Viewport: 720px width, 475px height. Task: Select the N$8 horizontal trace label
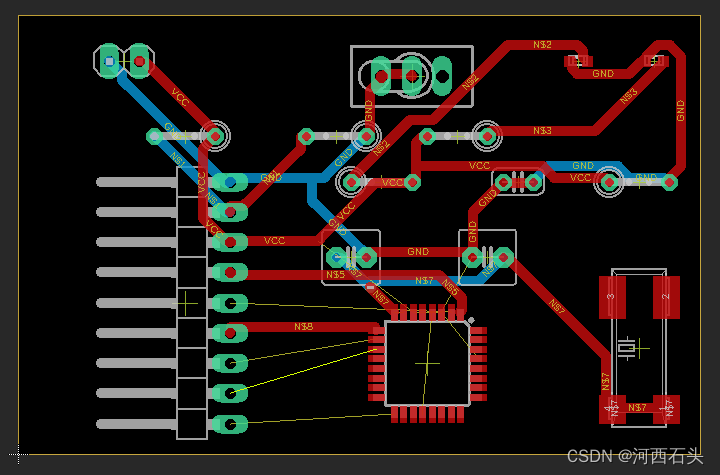click(x=303, y=326)
